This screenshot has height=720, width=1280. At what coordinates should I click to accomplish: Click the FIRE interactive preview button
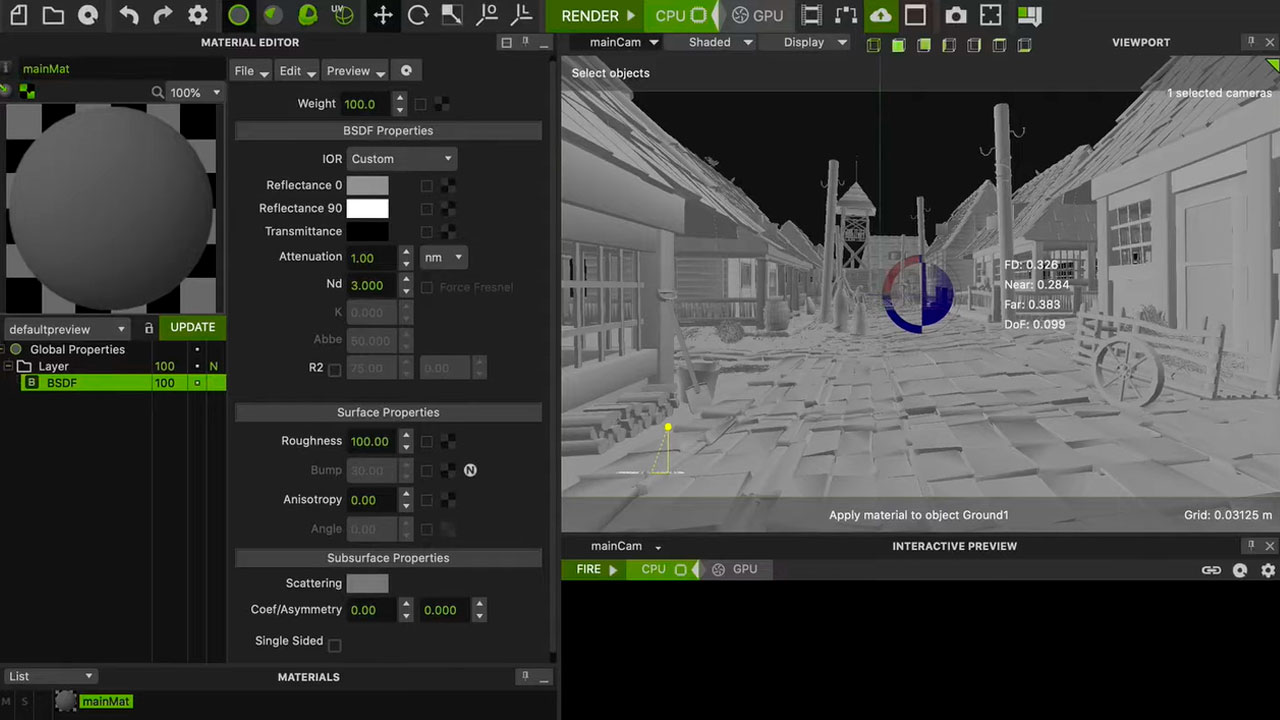click(597, 569)
